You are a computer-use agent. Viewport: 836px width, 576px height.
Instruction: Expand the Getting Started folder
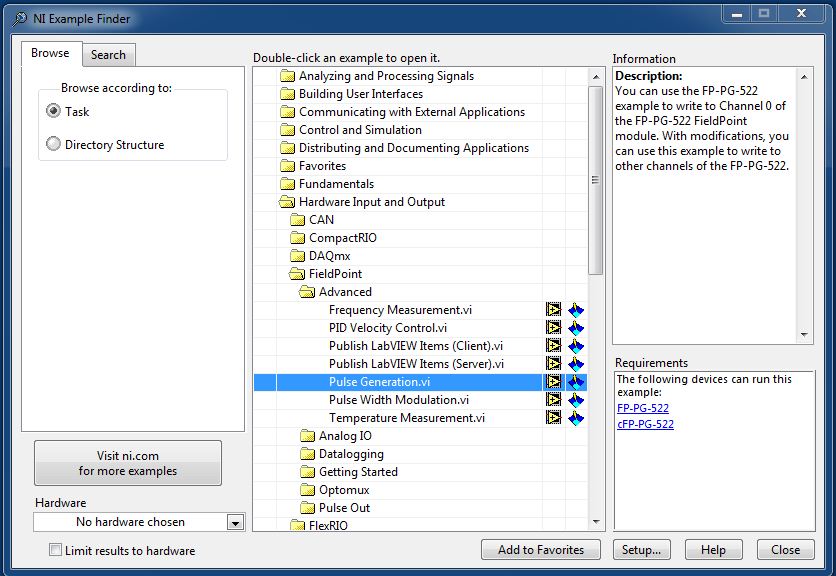point(307,472)
